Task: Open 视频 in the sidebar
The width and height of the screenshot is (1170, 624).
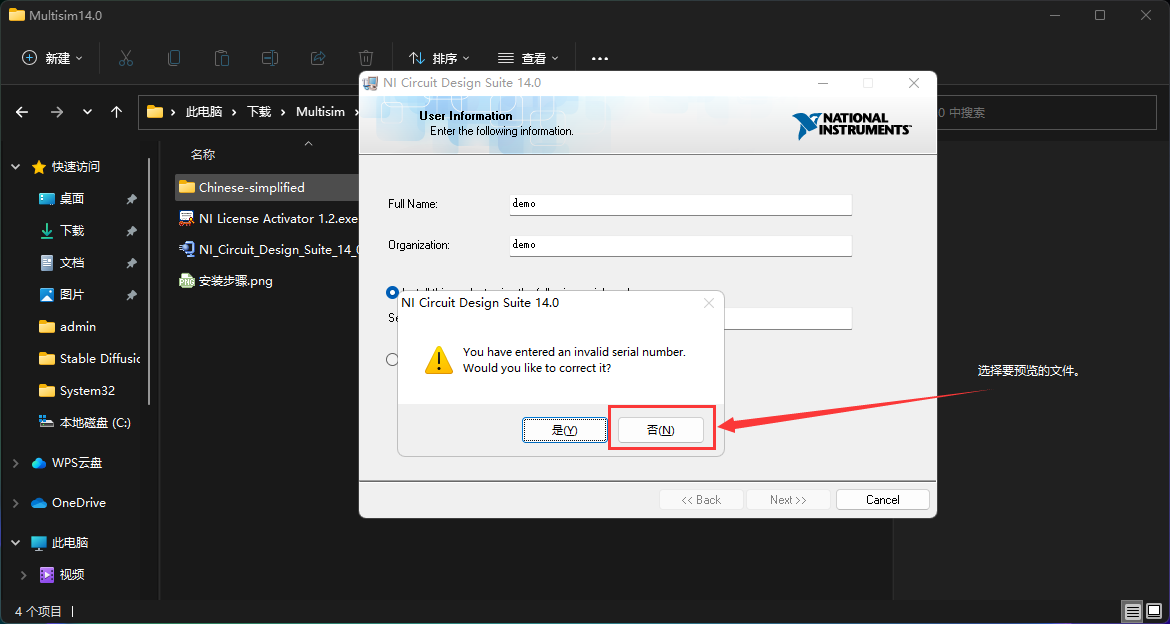Action: tap(72, 575)
